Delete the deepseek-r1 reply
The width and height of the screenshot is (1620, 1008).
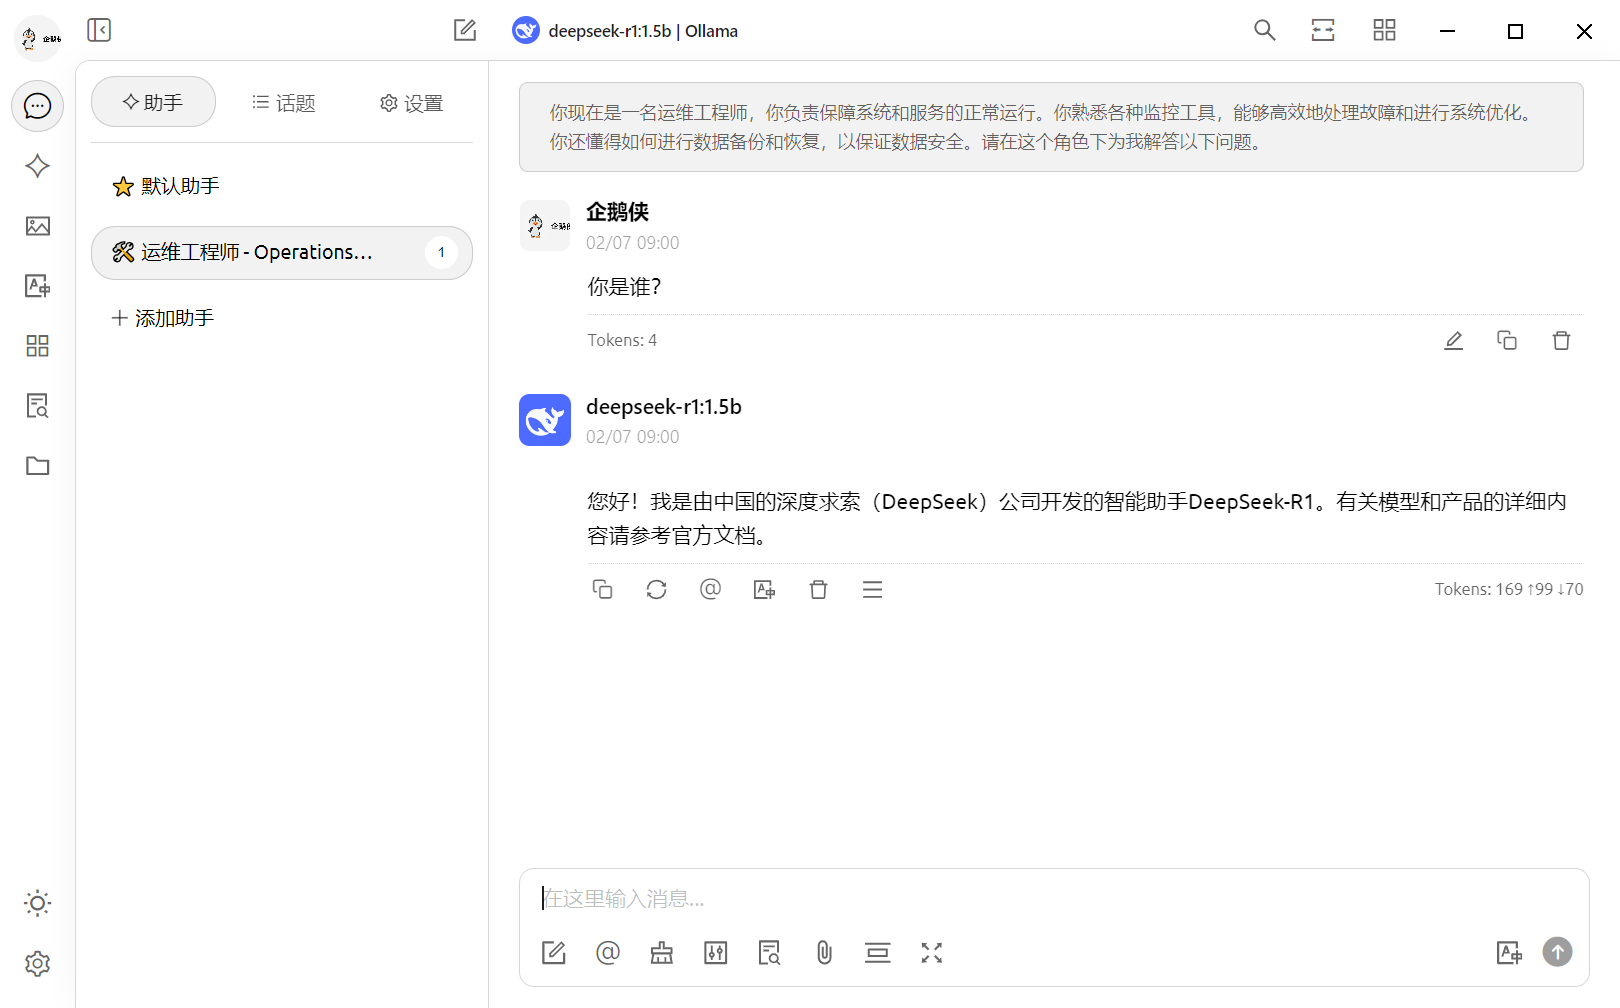pyautogui.click(x=818, y=590)
